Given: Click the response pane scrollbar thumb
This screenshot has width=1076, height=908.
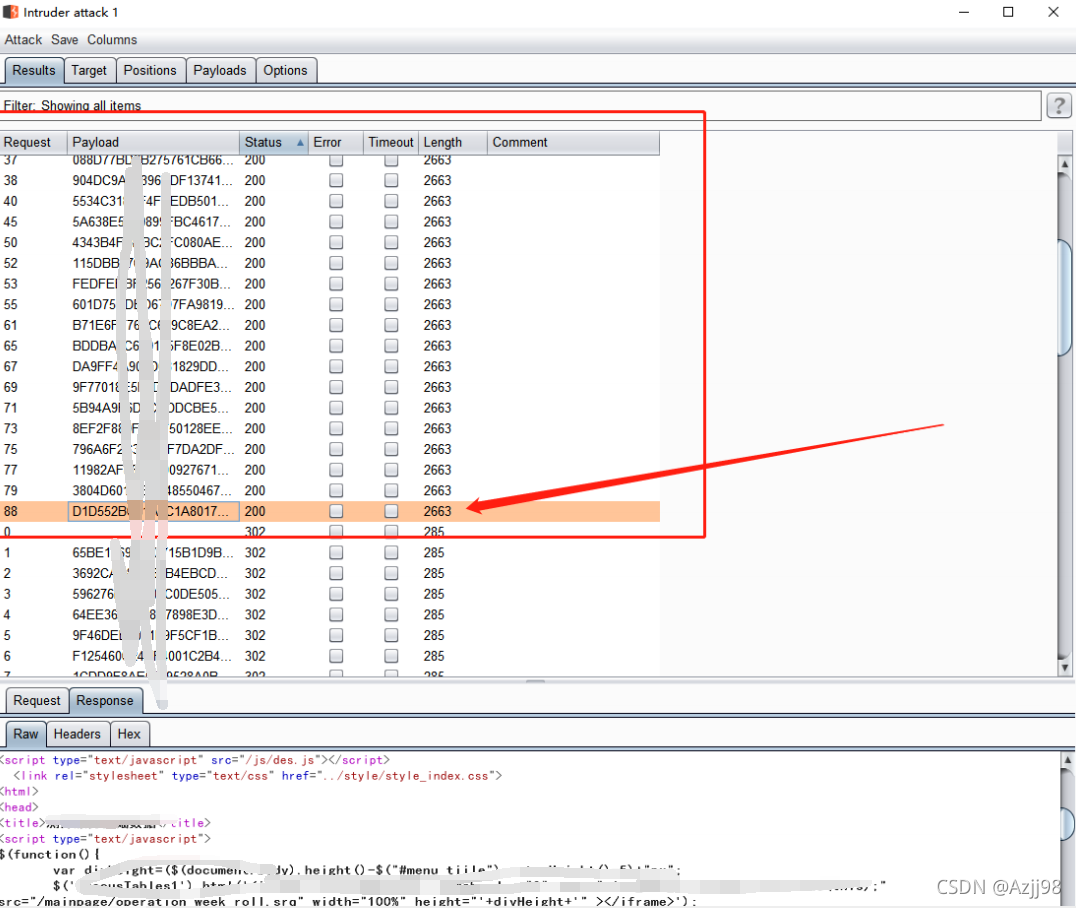Looking at the screenshot, I should click(x=1068, y=823).
